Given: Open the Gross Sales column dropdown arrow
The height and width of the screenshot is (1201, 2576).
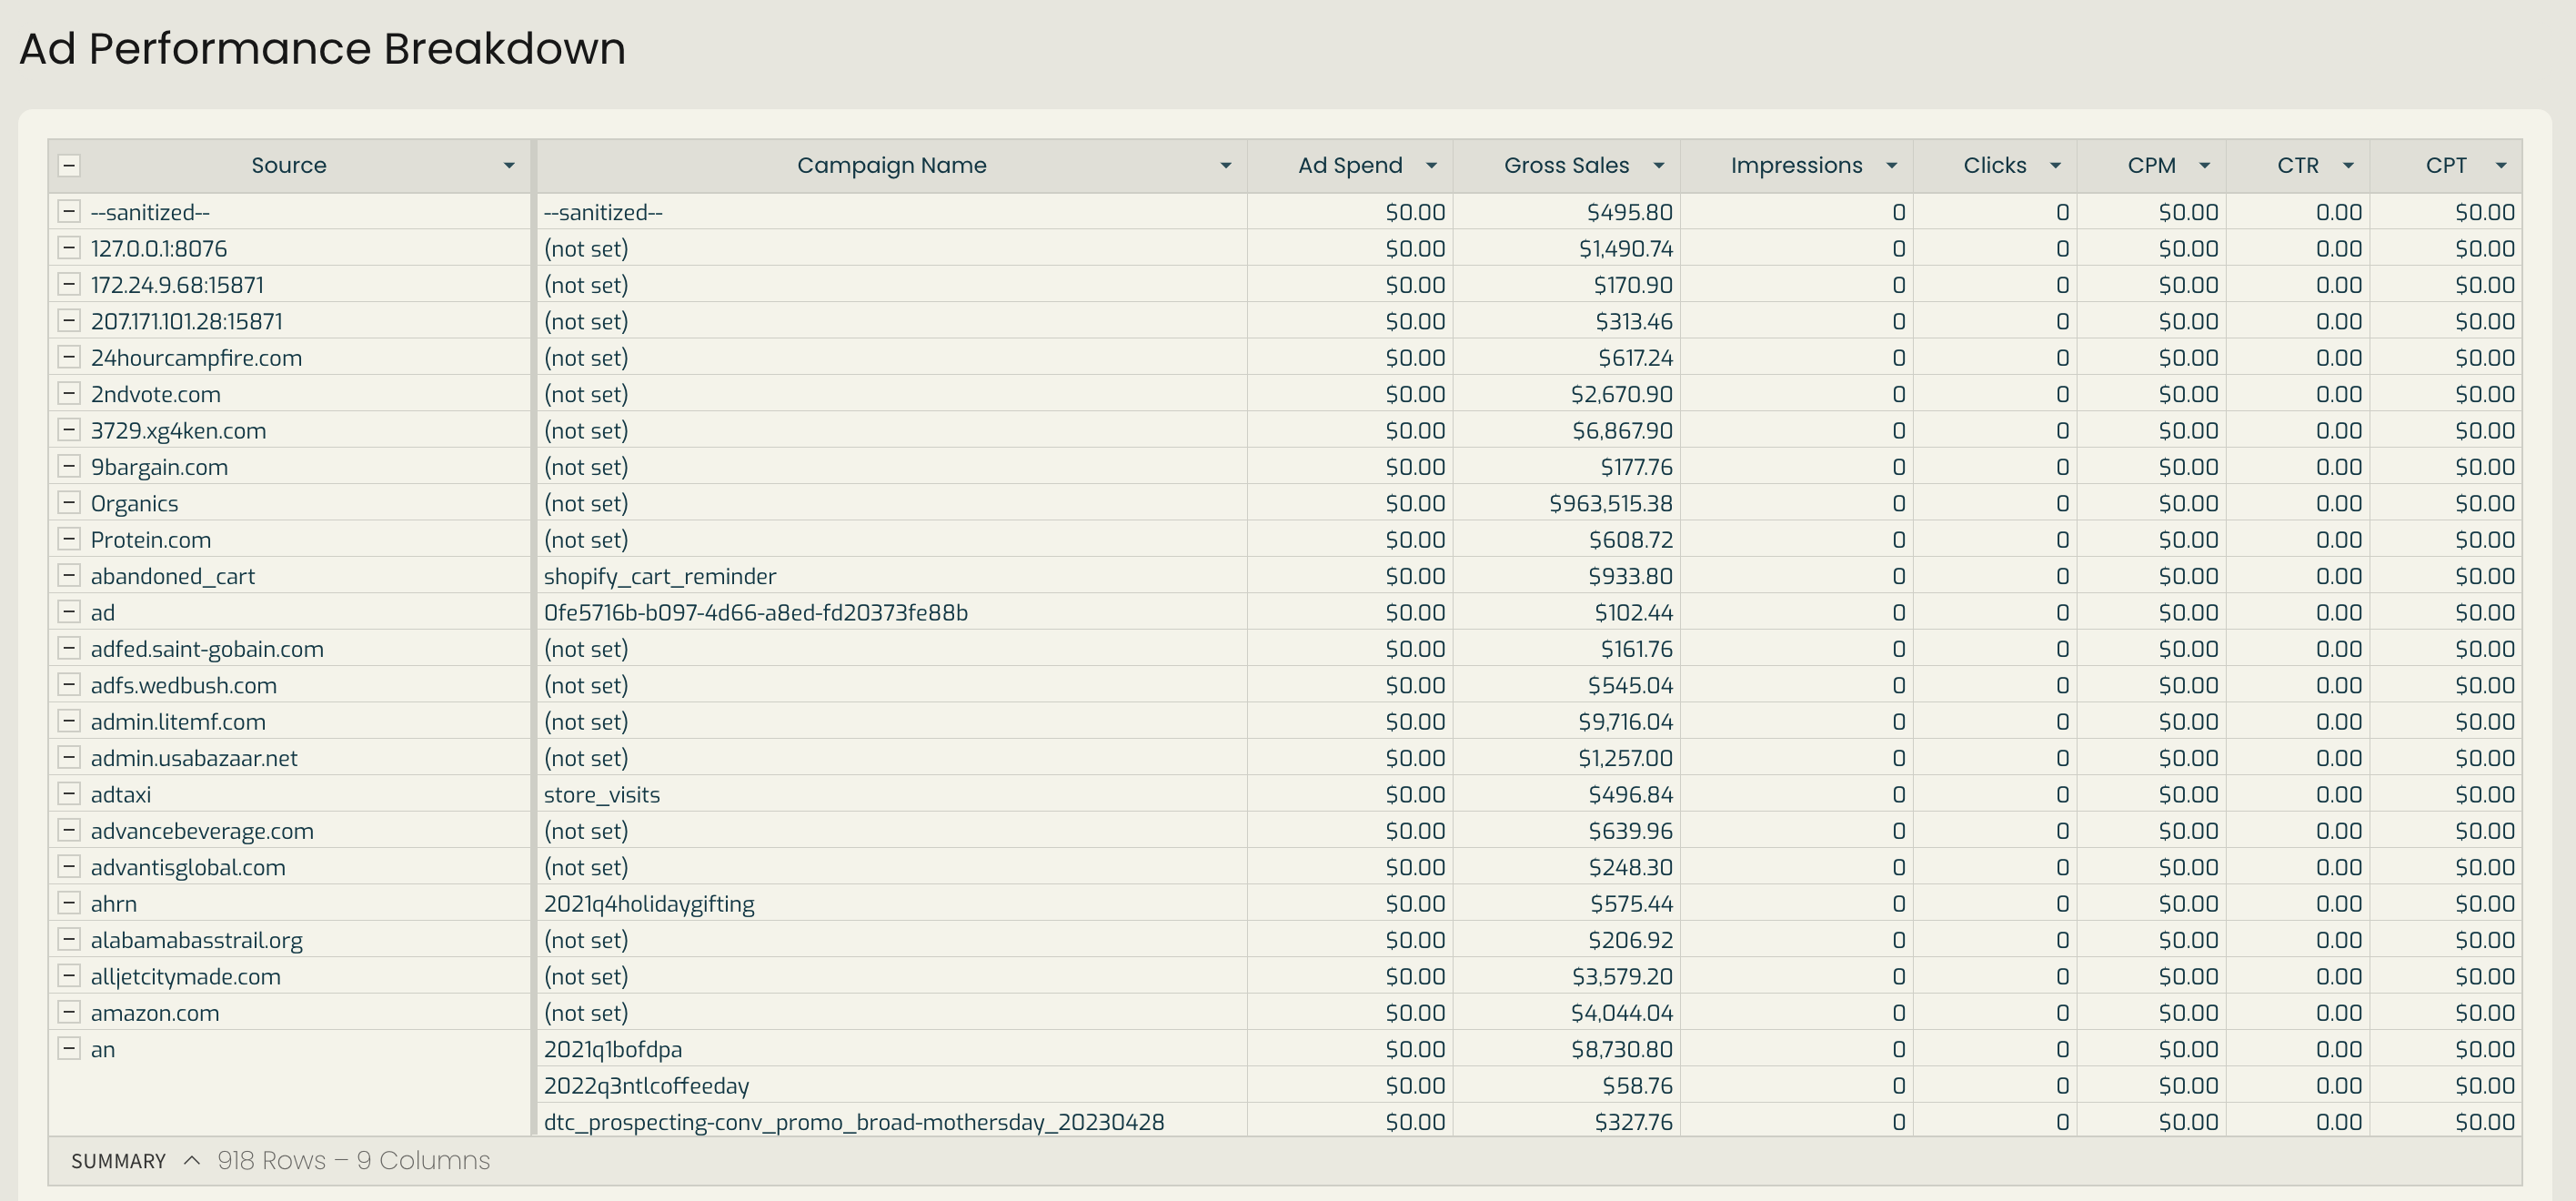Looking at the screenshot, I should tap(1658, 166).
